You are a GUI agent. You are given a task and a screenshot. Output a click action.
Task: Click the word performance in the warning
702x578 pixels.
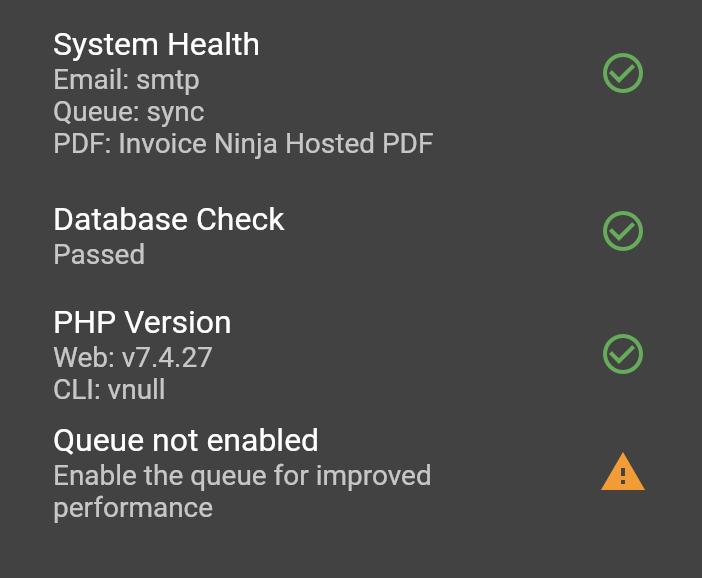pos(133,509)
